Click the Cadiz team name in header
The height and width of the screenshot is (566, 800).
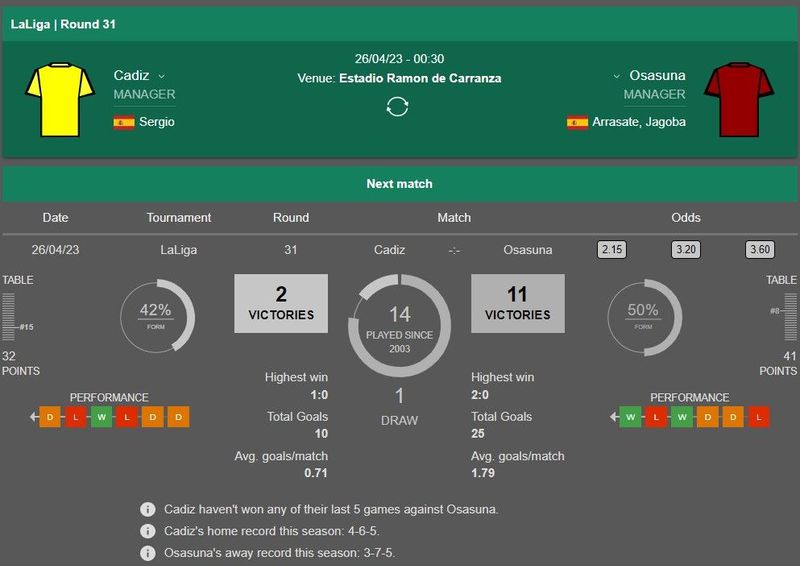132,76
